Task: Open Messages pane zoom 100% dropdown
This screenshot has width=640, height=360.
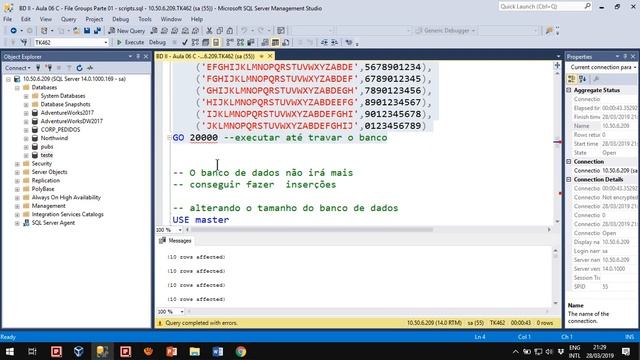Action: [182, 312]
